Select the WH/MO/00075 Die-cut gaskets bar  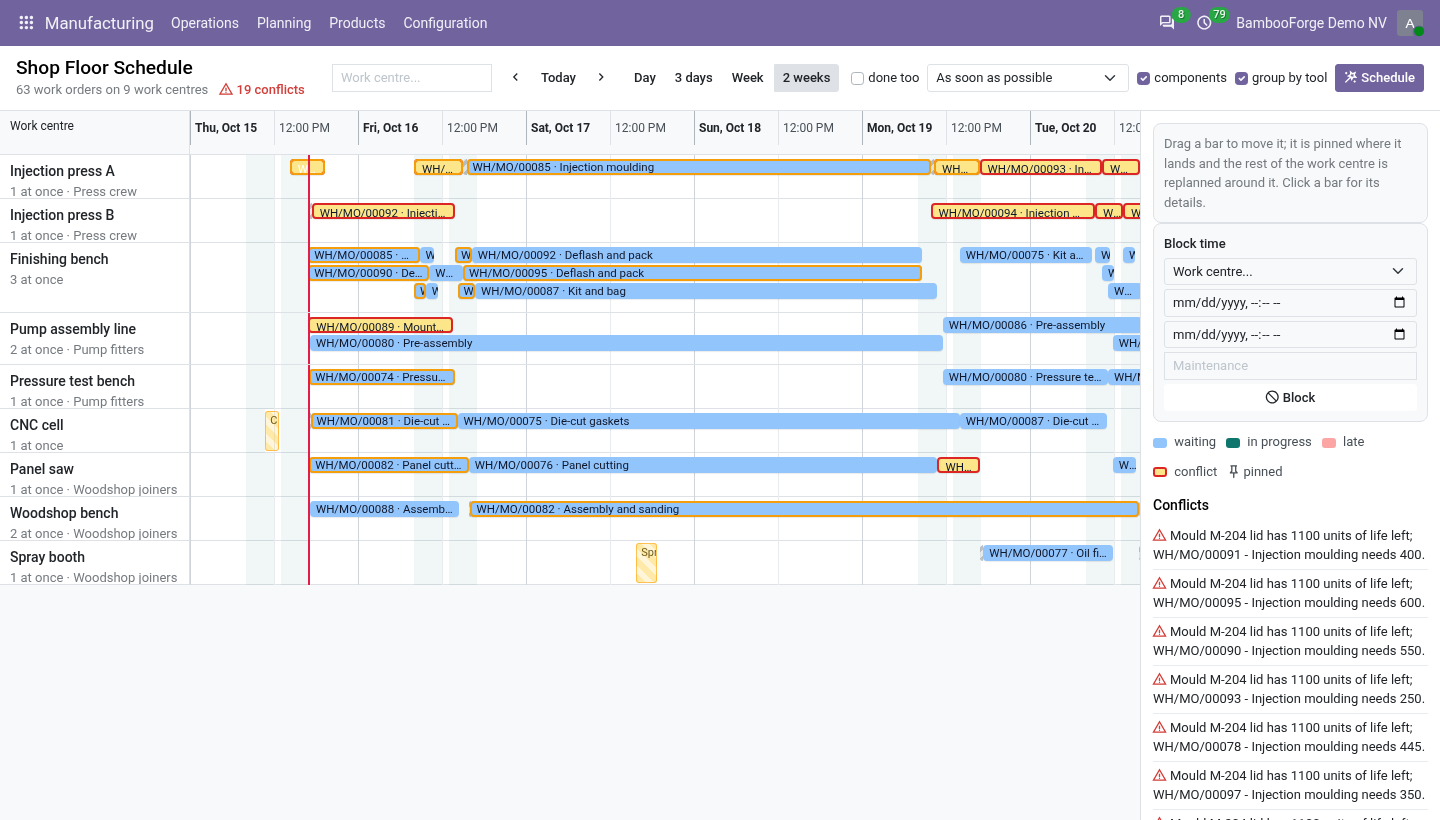pos(709,421)
